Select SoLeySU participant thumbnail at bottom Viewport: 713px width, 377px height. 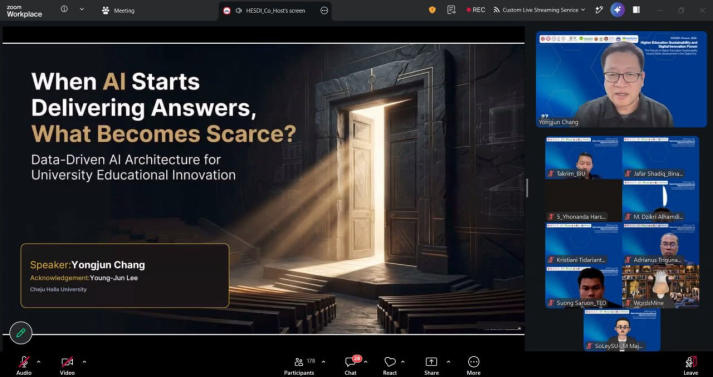pyautogui.click(x=622, y=330)
